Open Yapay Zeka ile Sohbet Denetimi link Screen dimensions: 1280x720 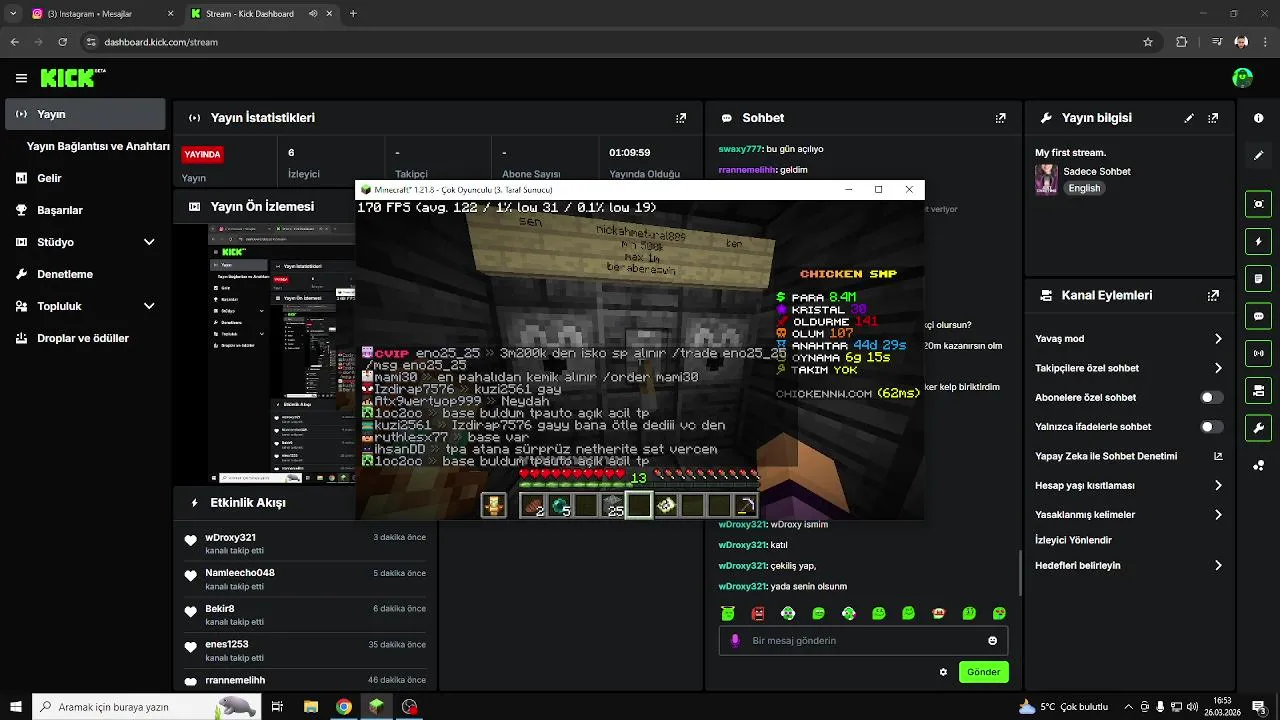point(1129,456)
